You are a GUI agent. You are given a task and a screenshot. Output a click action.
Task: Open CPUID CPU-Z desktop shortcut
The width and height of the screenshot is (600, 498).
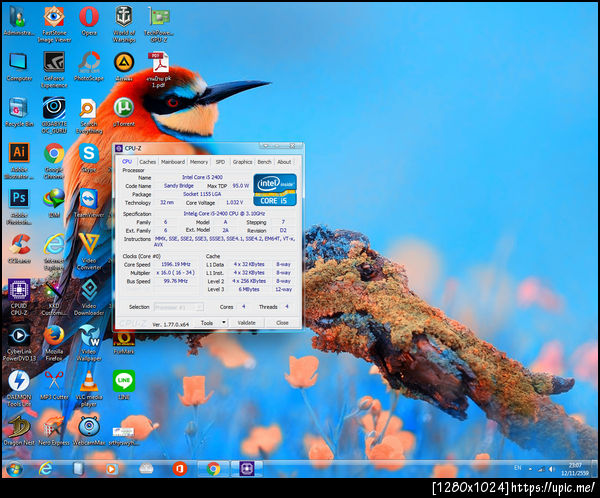point(19,297)
